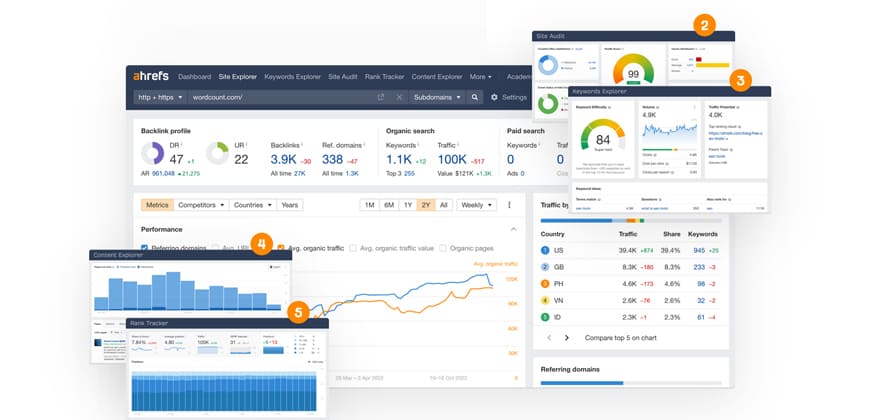
Task: Open the 338 Ref. domains value link
Action: (x=332, y=159)
